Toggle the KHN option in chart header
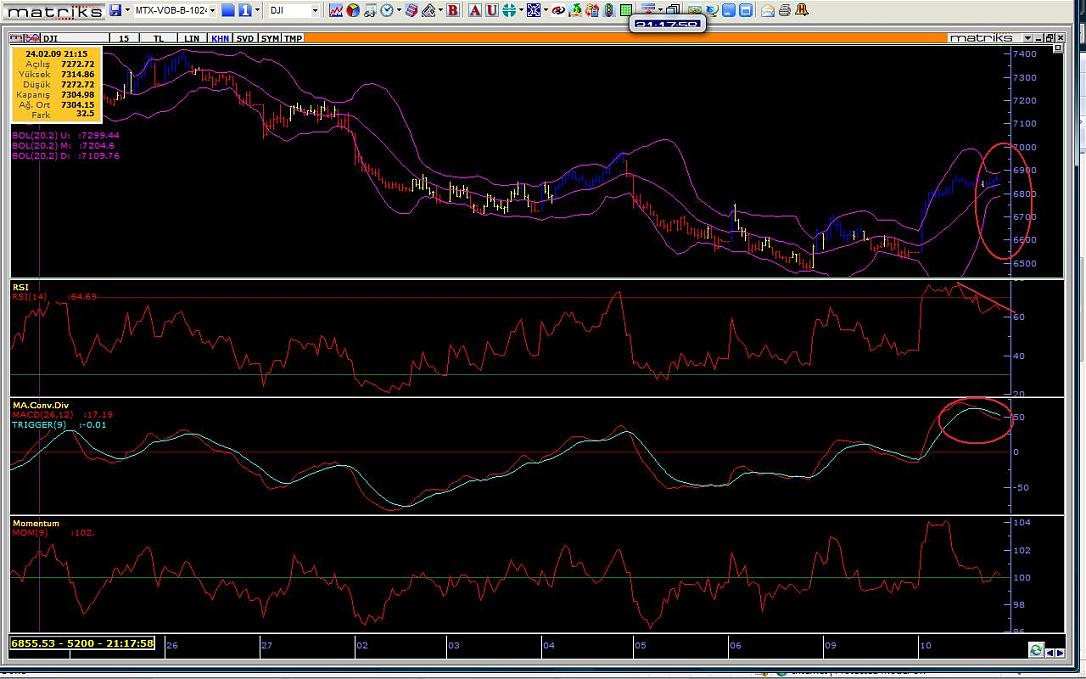 pos(219,38)
